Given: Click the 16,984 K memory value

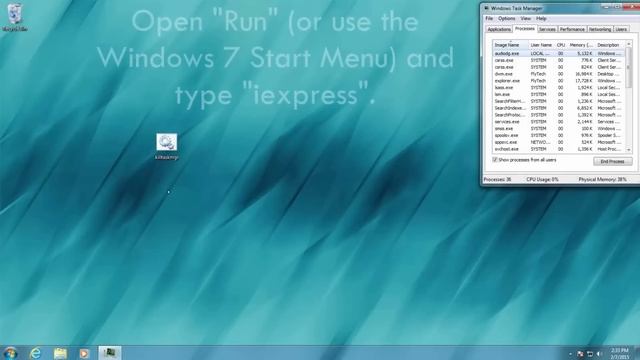Looking at the screenshot, I should click(584, 74).
